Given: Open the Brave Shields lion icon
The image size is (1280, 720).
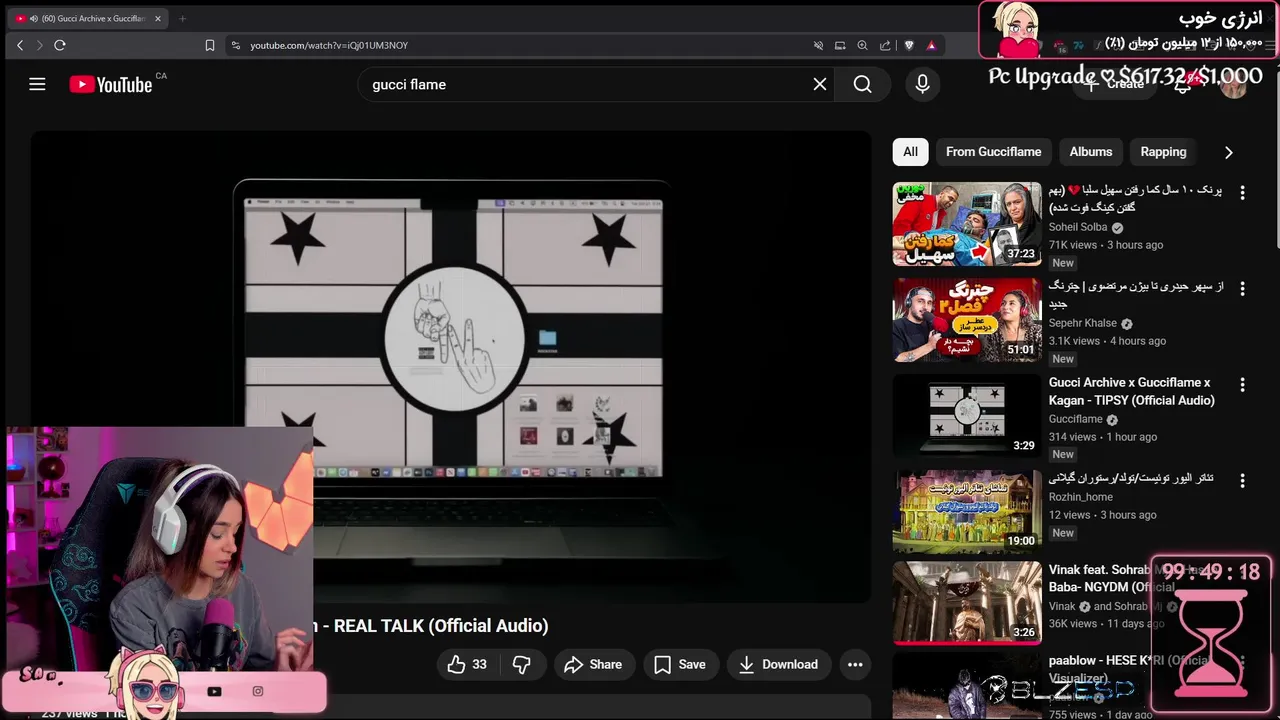Looking at the screenshot, I should (908, 45).
